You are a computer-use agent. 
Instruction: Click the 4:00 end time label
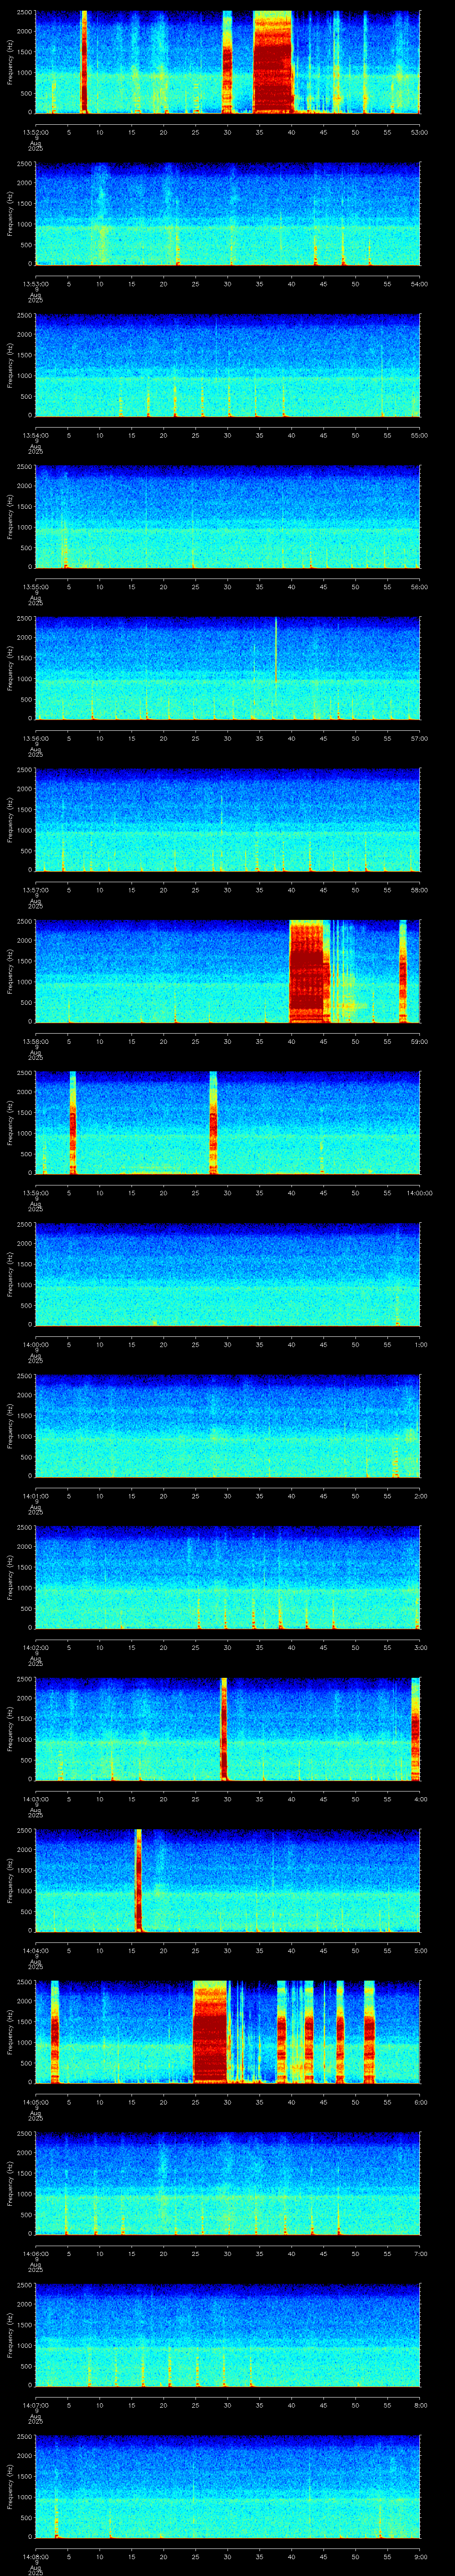tap(420, 1799)
